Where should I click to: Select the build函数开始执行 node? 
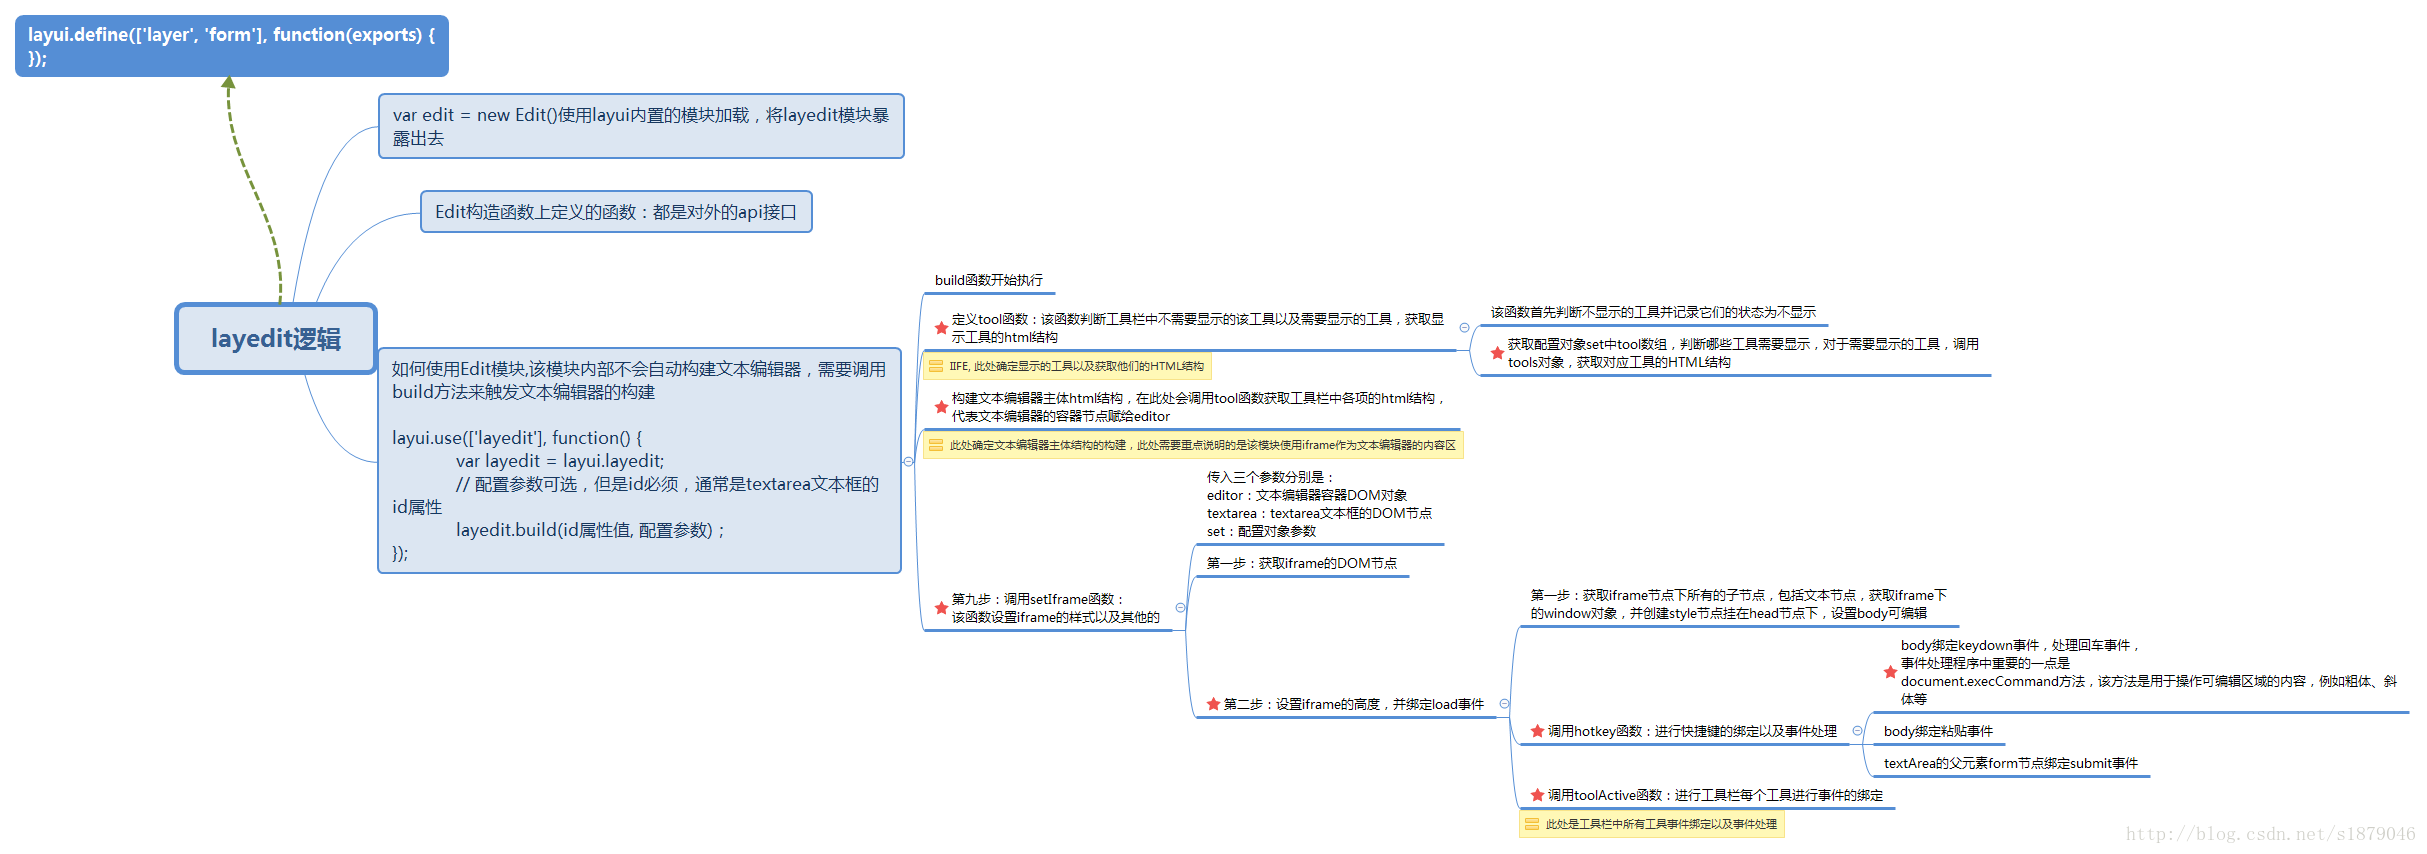988,281
